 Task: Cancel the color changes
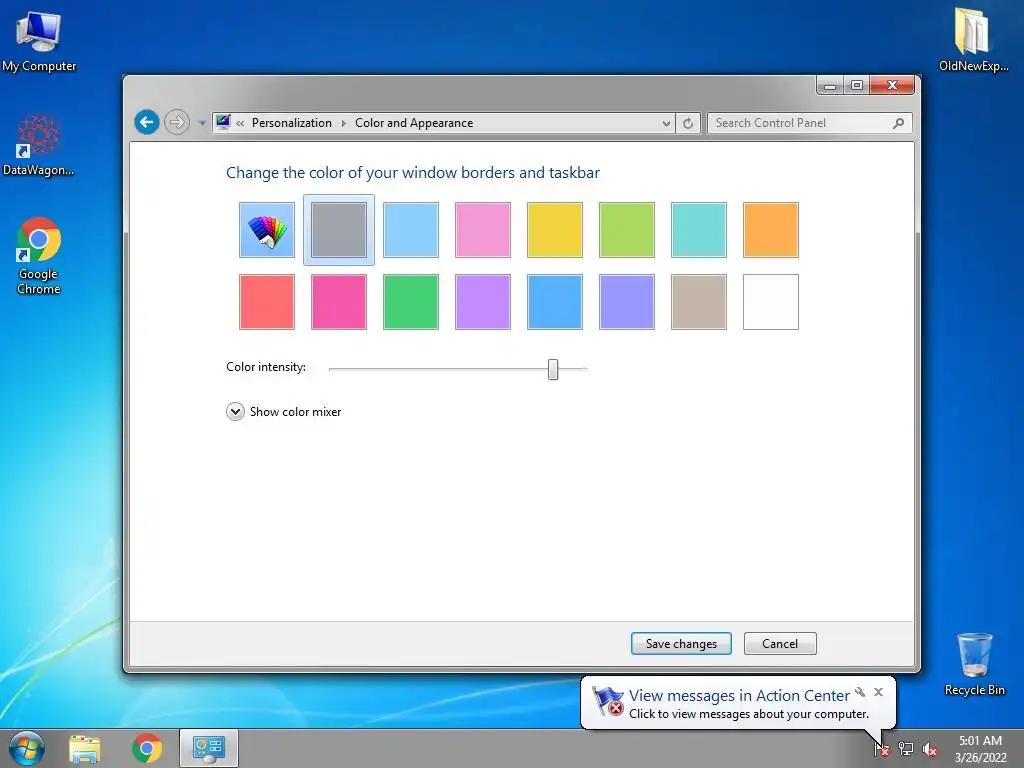pos(780,644)
